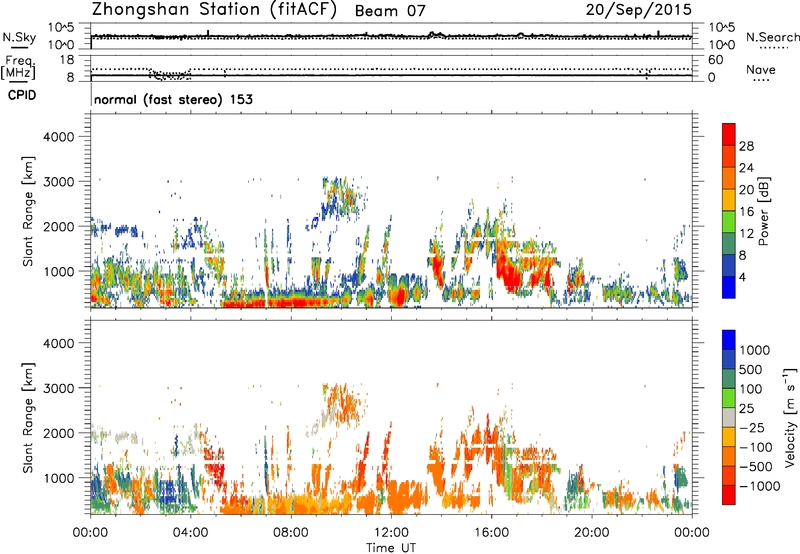
Task: Click the velocity colorbar gray -25 to 25 segment
Action: [x=729, y=418]
